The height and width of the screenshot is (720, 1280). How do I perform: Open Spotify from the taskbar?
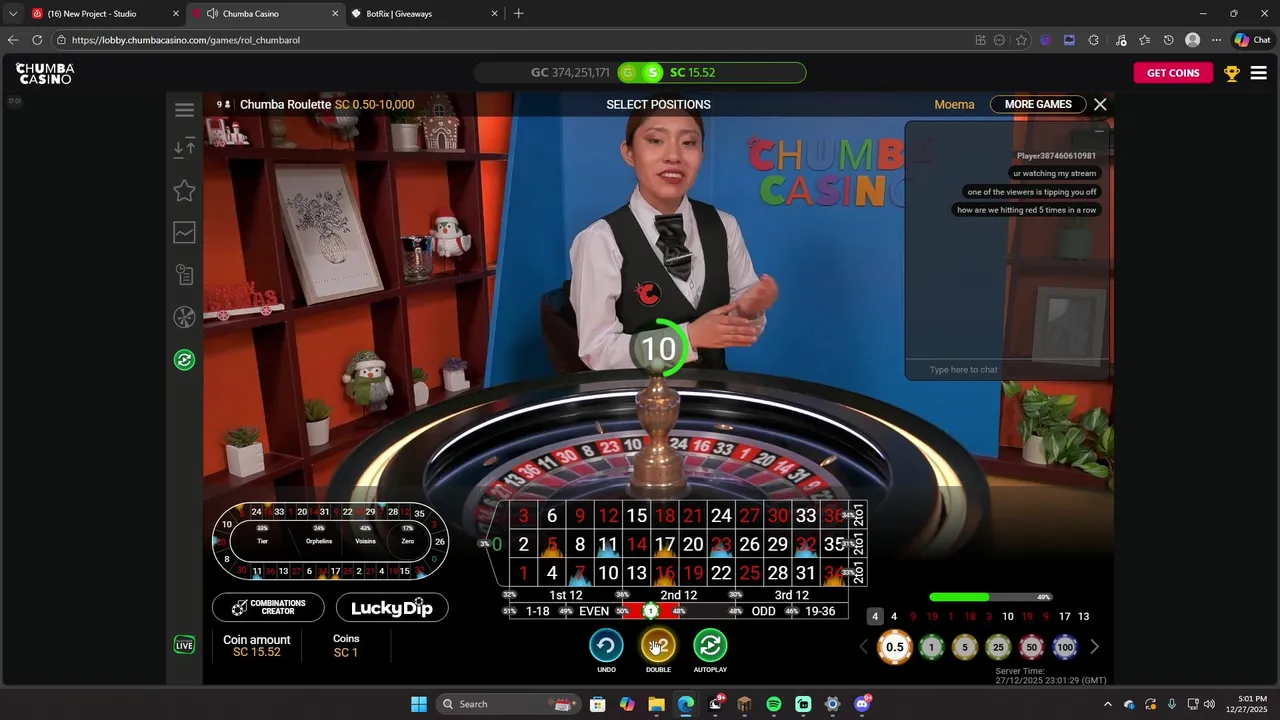[774, 704]
